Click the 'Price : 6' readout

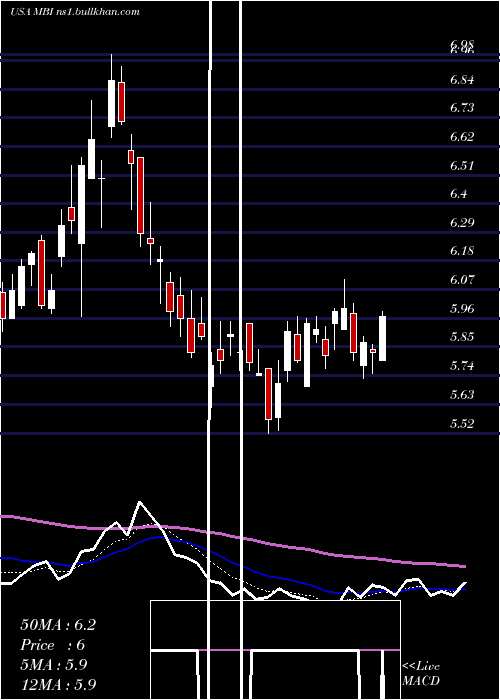(x=53, y=645)
